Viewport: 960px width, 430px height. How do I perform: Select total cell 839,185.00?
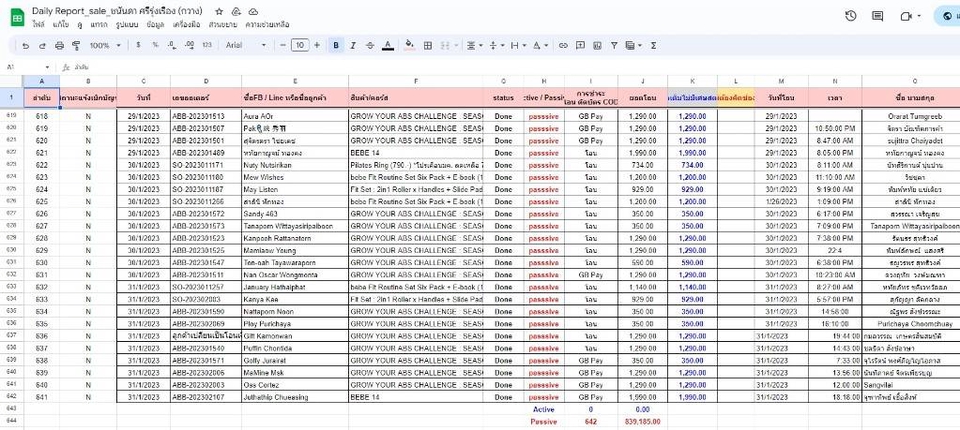pos(642,421)
